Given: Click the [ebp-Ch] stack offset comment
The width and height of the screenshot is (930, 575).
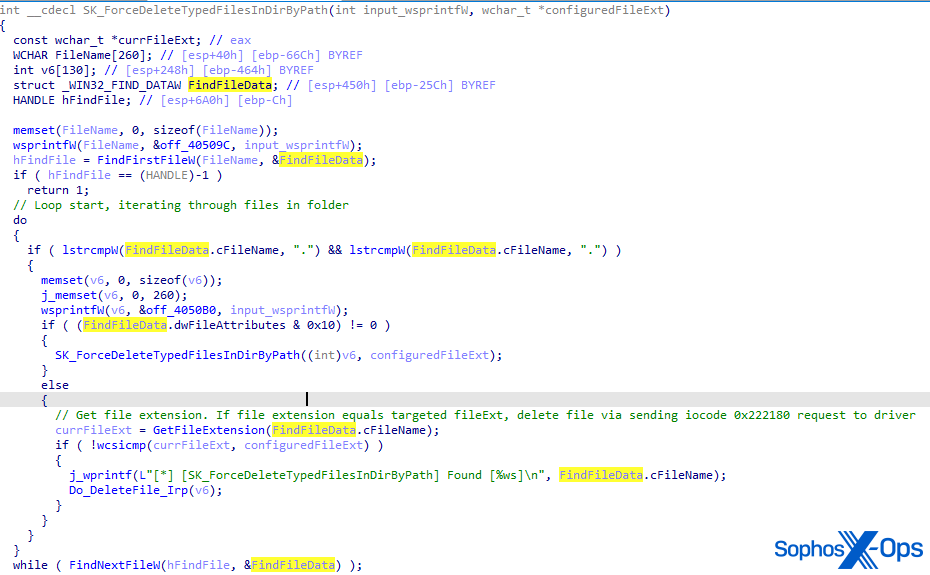Looking at the screenshot, I should 265,100.
